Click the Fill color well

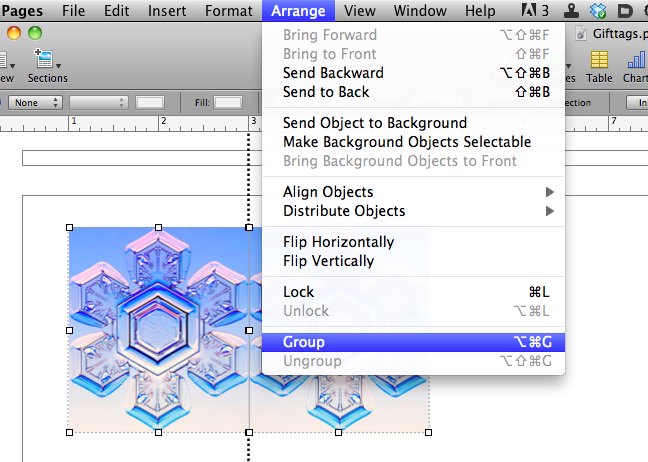pos(228,102)
